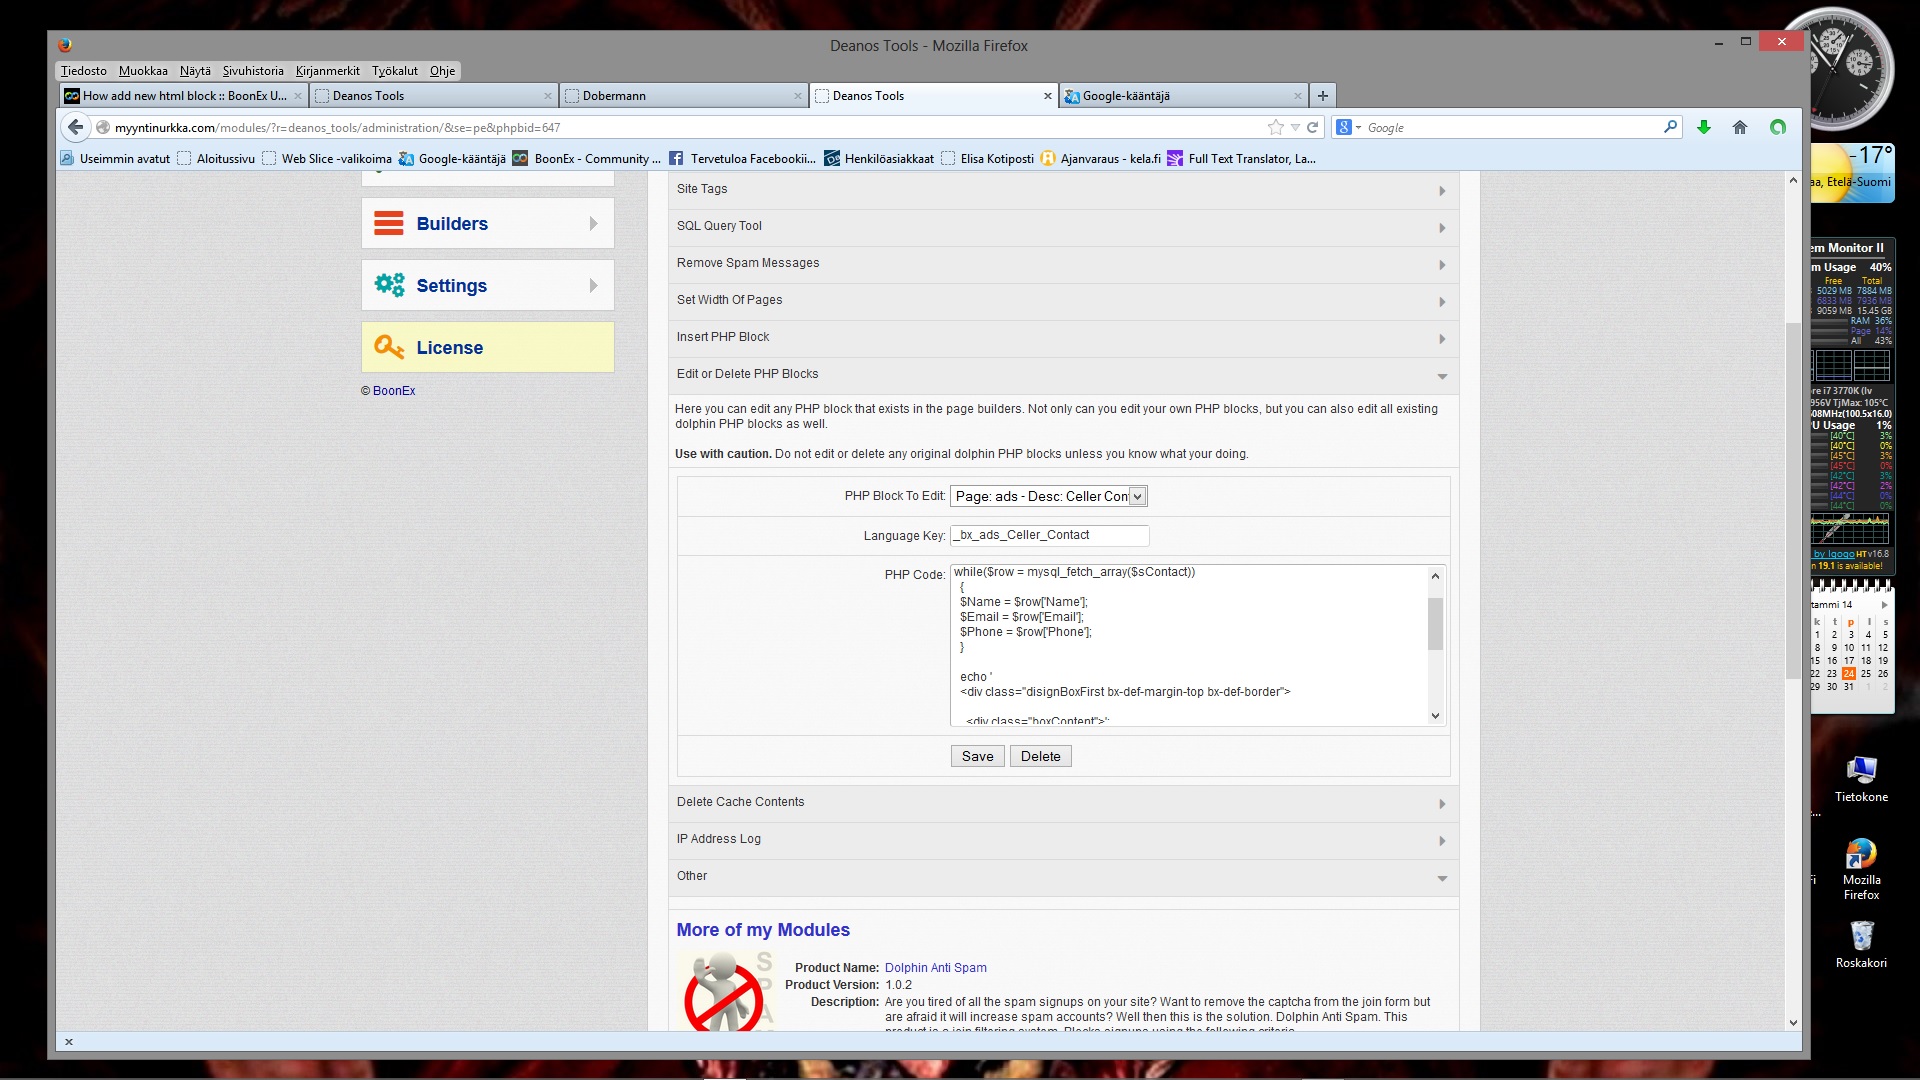Click the reload page icon
This screenshot has height=1080, width=1920.
pos(1312,127)
